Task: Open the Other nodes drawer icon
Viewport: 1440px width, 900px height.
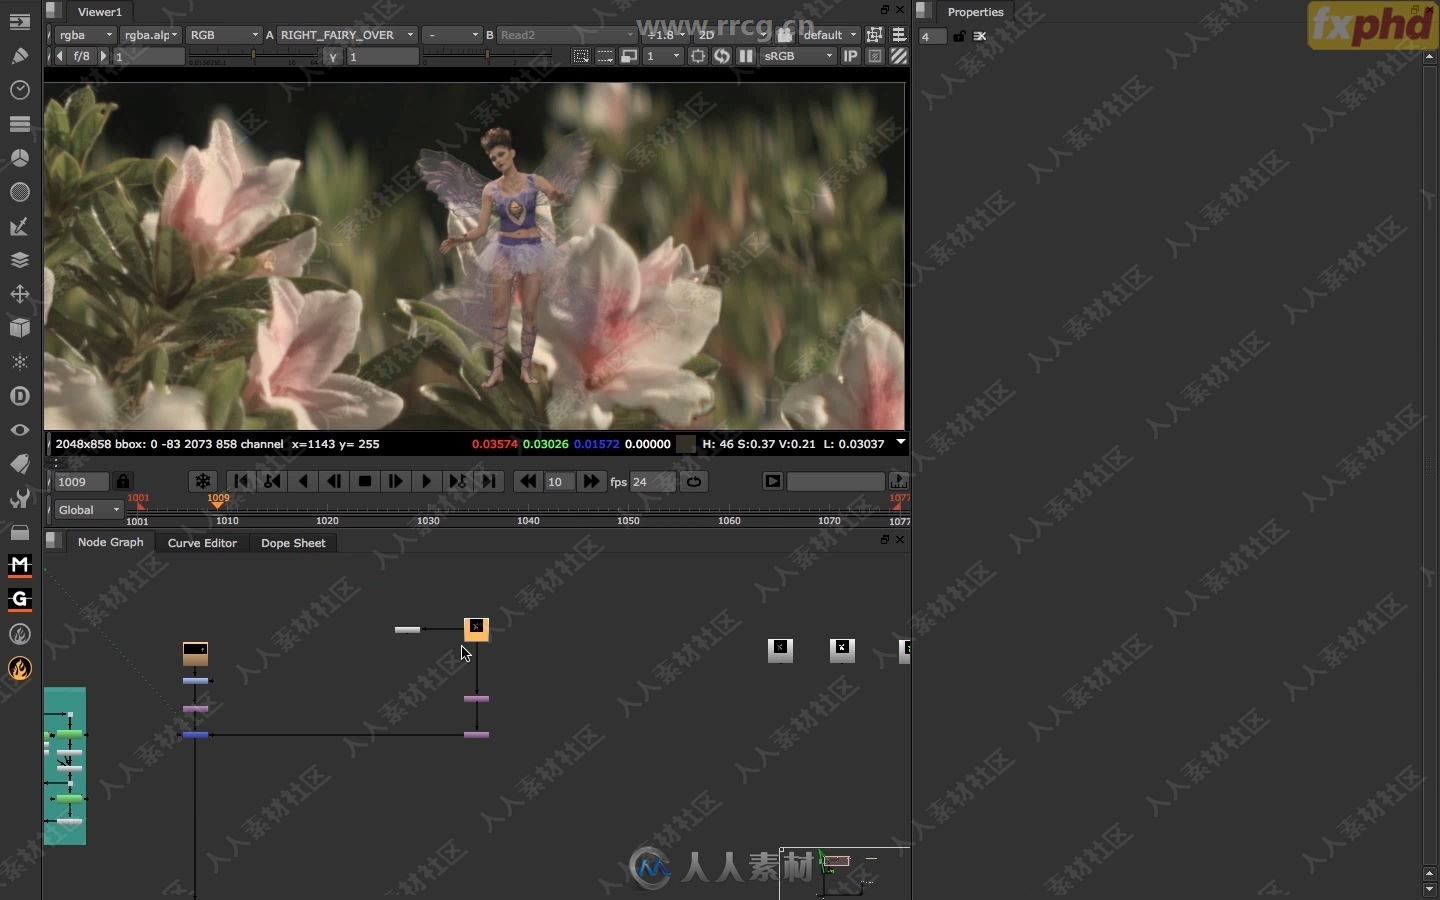Action: pos(19,532)
